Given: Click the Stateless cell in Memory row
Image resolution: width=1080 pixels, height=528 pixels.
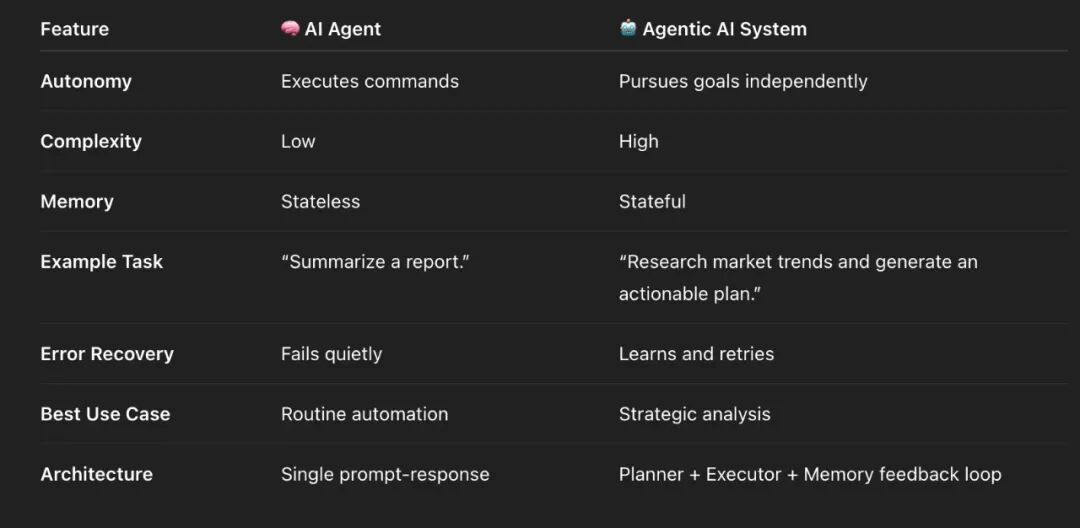Looking at the screenshot, I should coord(320,201).
